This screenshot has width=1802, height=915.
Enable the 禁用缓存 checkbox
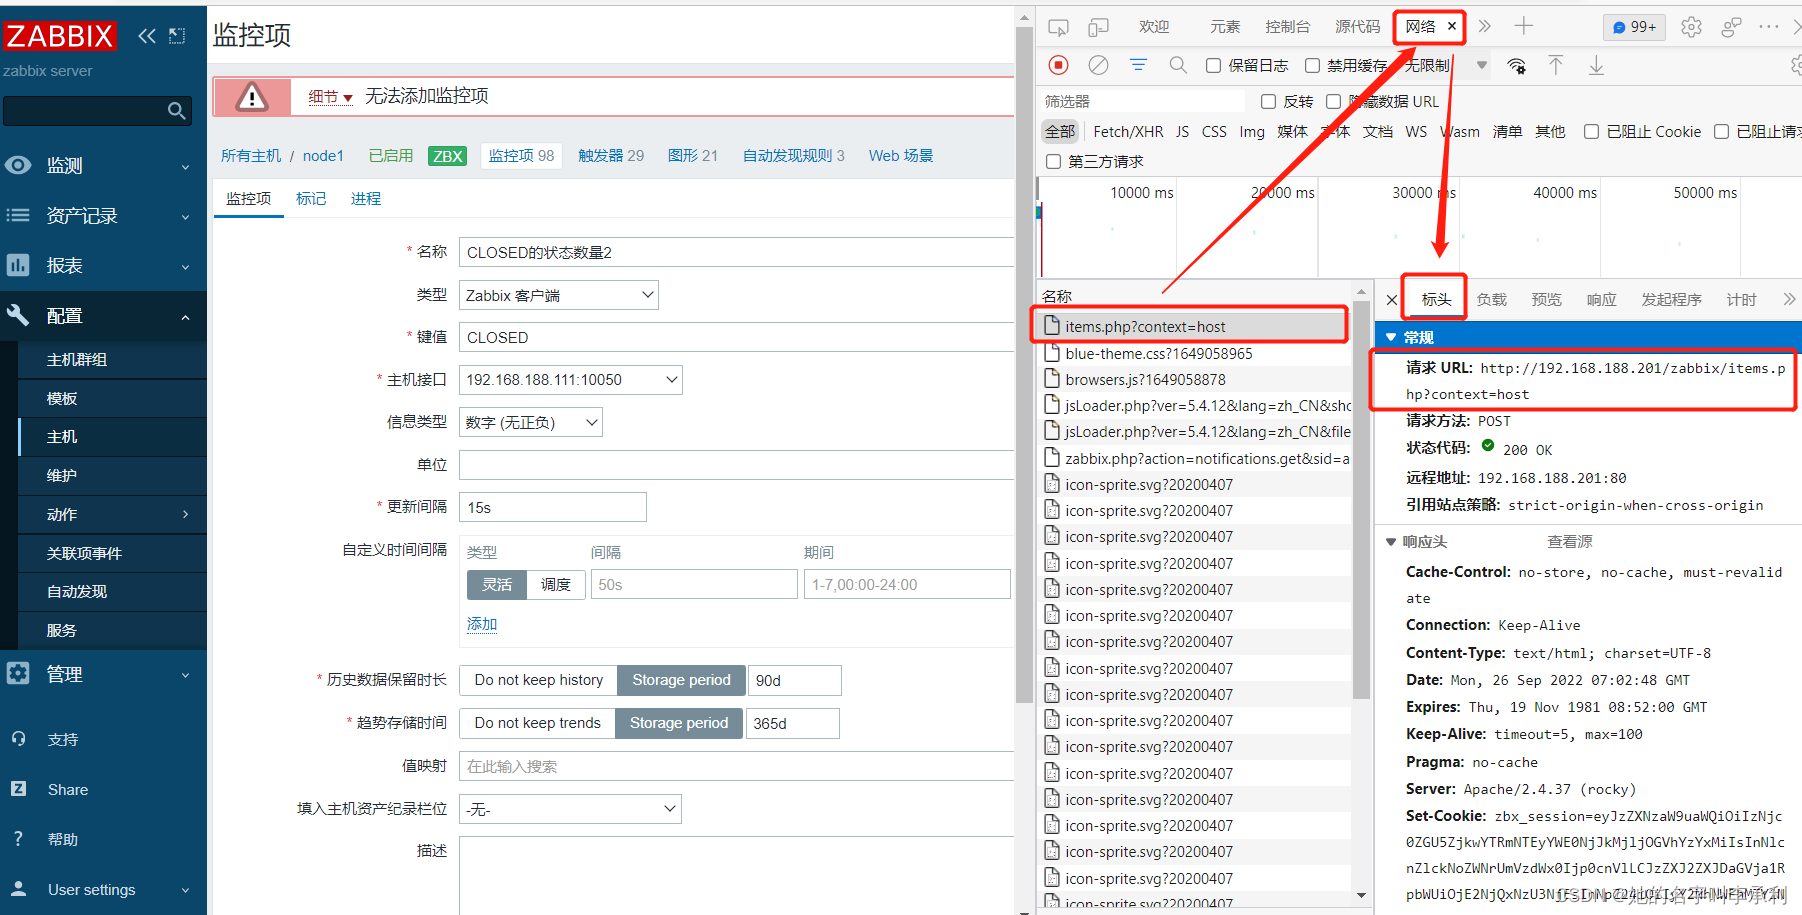coord(1312,65)
